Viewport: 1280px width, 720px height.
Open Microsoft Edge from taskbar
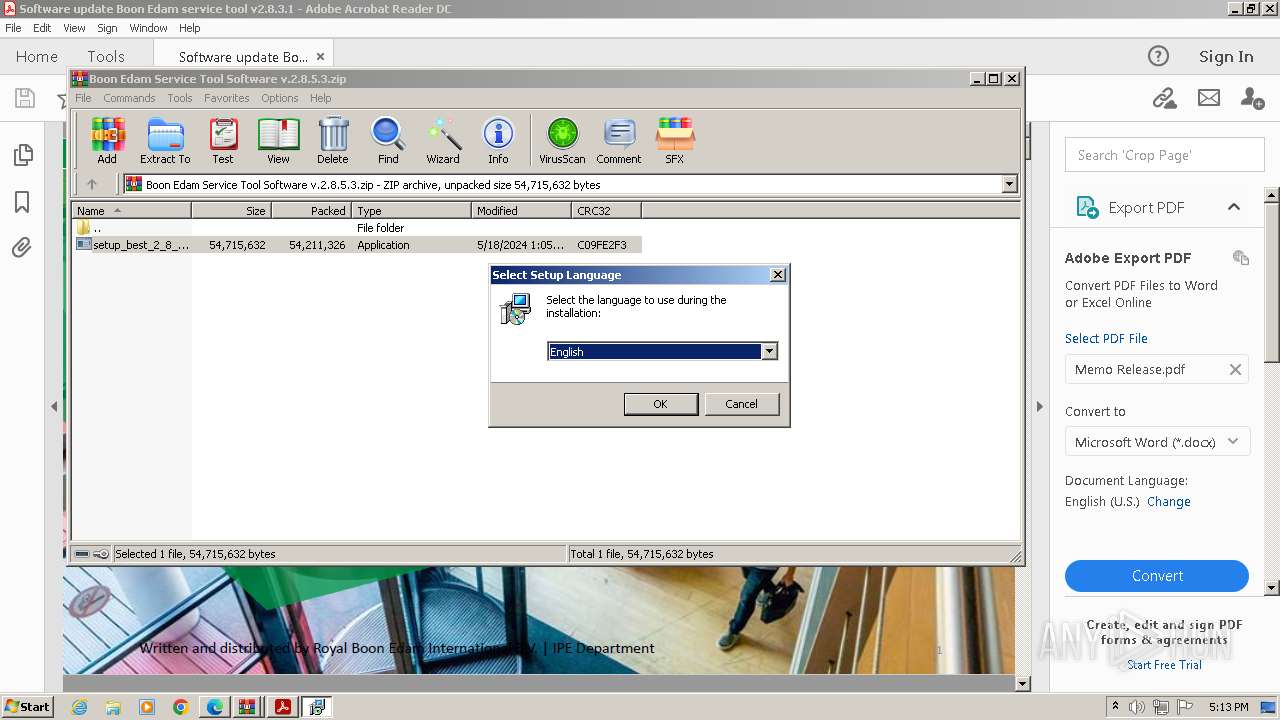click(215, 707)
